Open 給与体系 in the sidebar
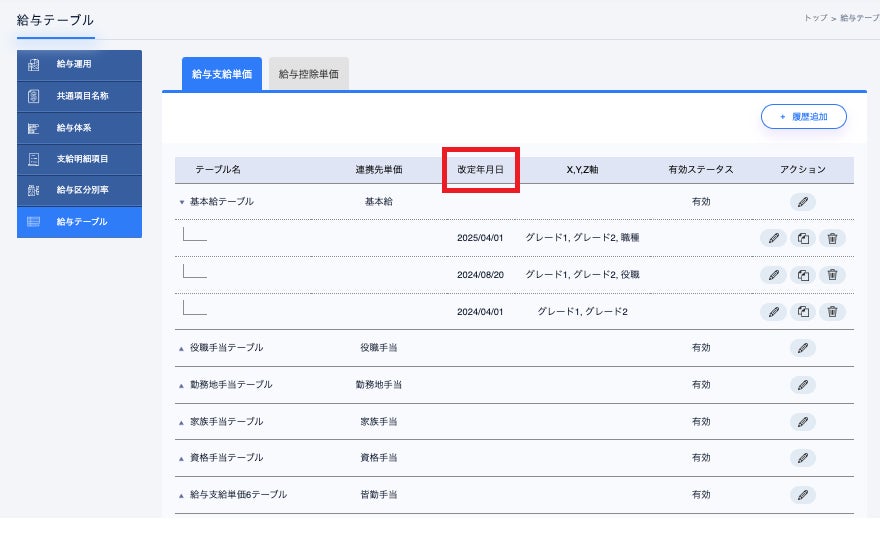Viewport: 880px width, 553px height. tap(80, 128)
